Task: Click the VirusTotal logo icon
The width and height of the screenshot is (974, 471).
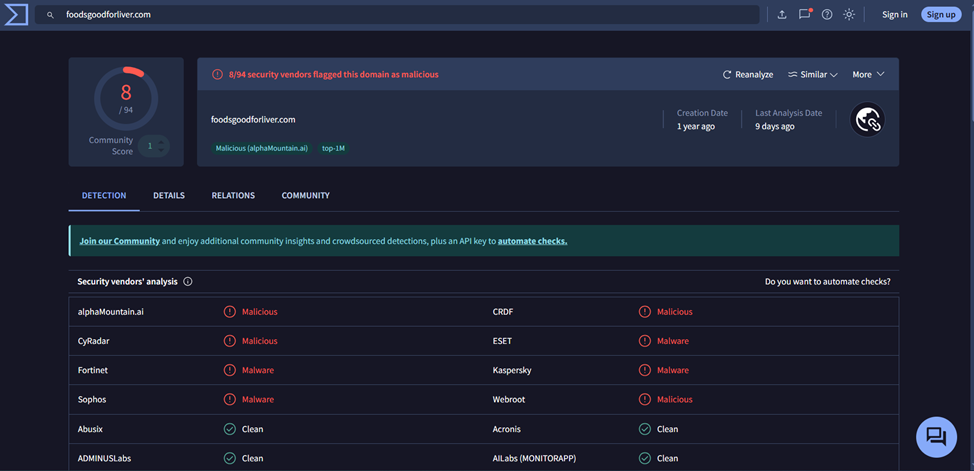Action: 16,15
